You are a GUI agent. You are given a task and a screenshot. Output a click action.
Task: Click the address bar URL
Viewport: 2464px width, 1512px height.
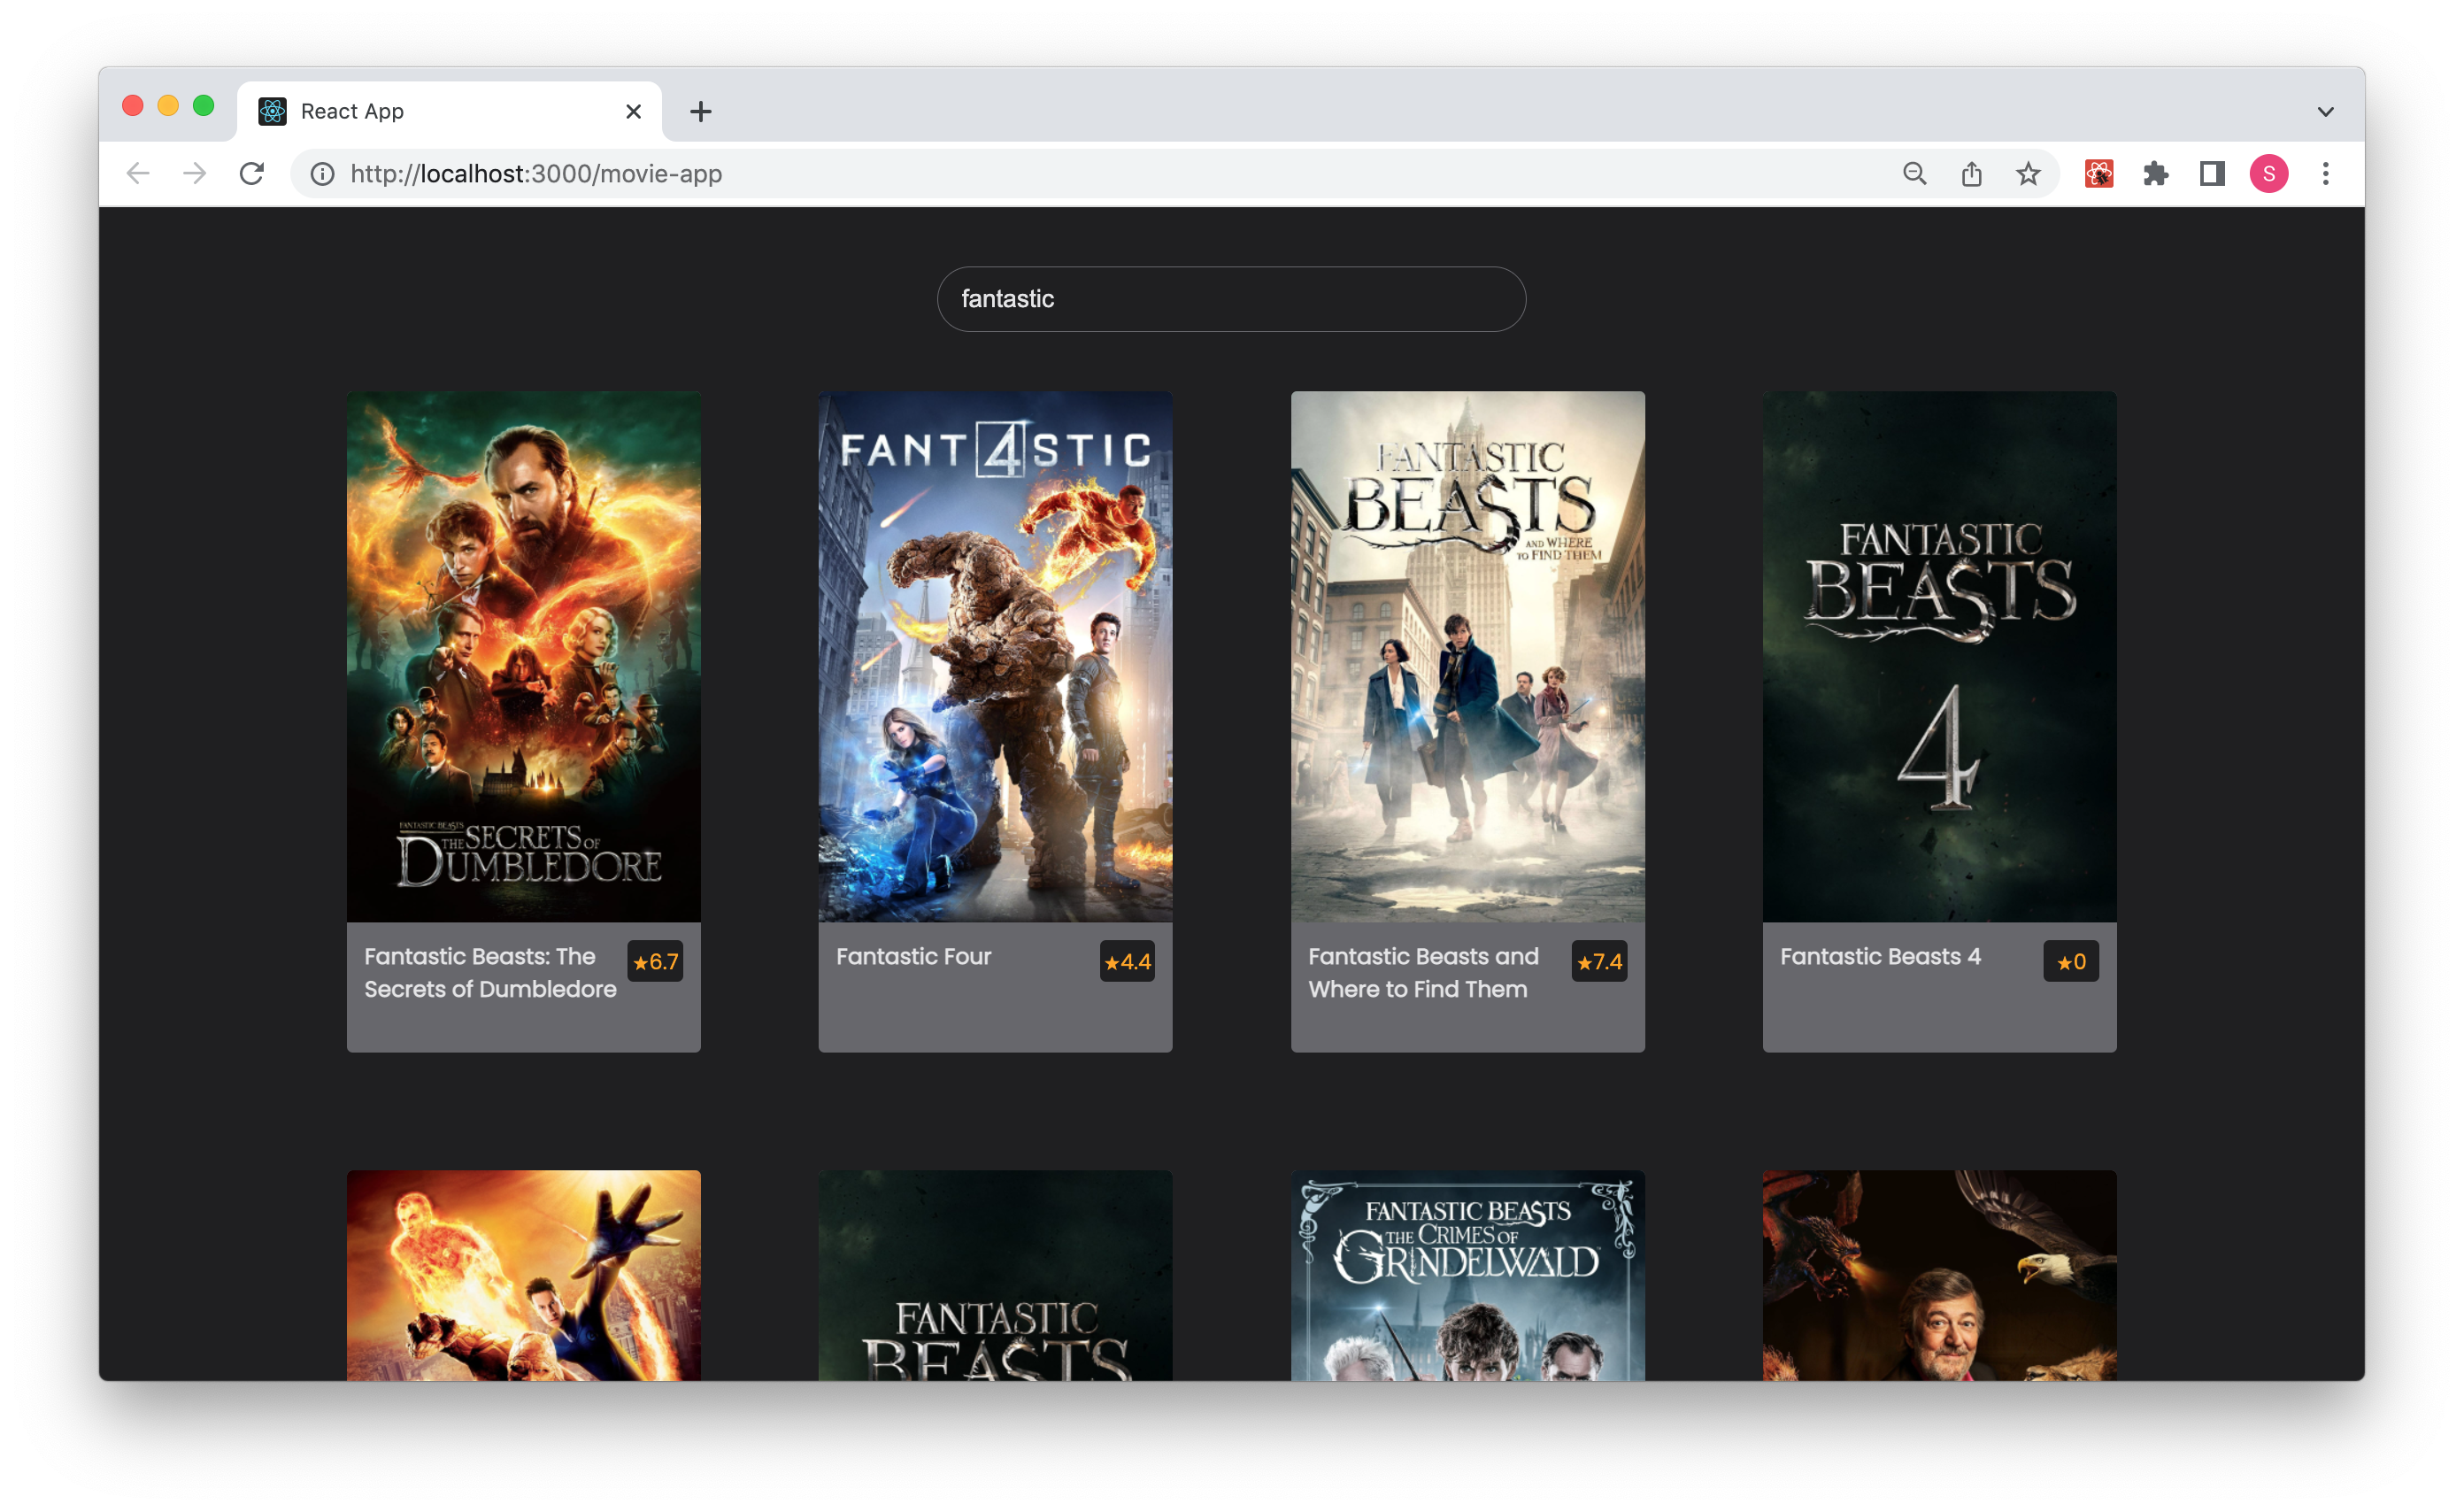536,174
